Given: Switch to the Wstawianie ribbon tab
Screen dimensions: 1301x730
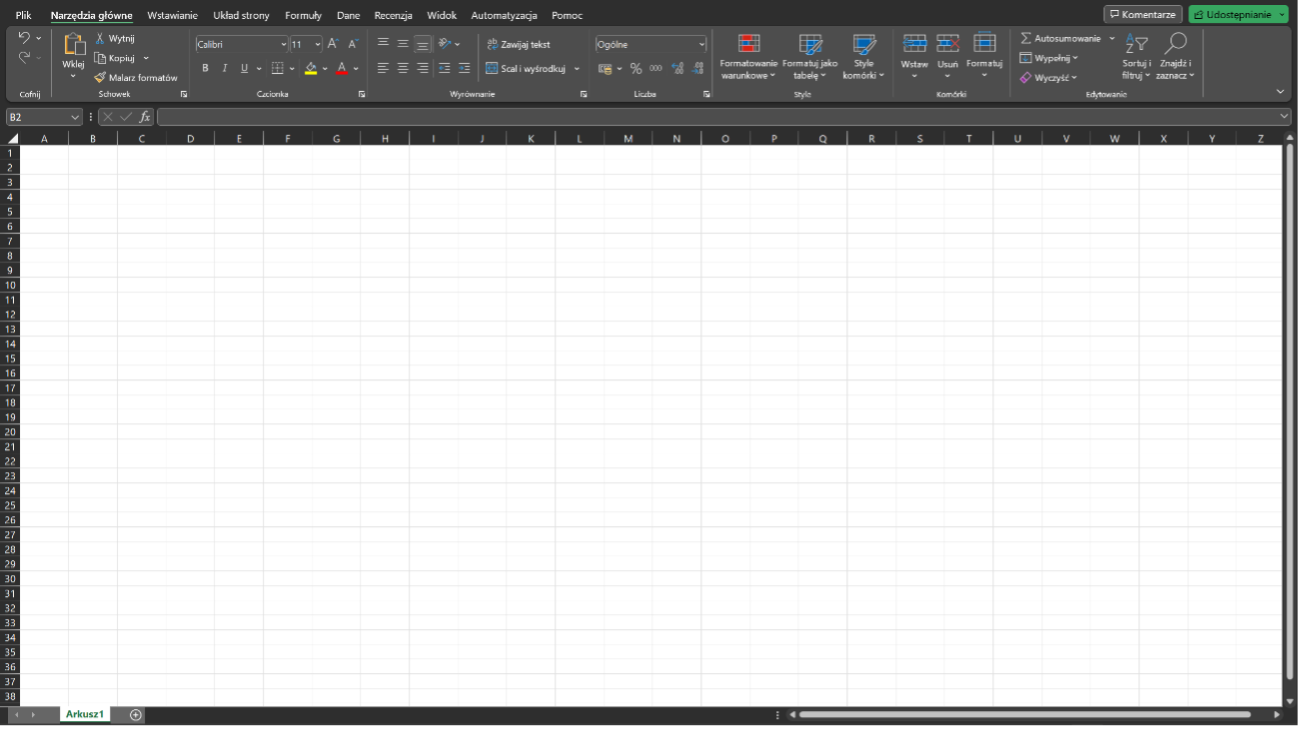Looking at the screenshot, I should coord(172,15).
